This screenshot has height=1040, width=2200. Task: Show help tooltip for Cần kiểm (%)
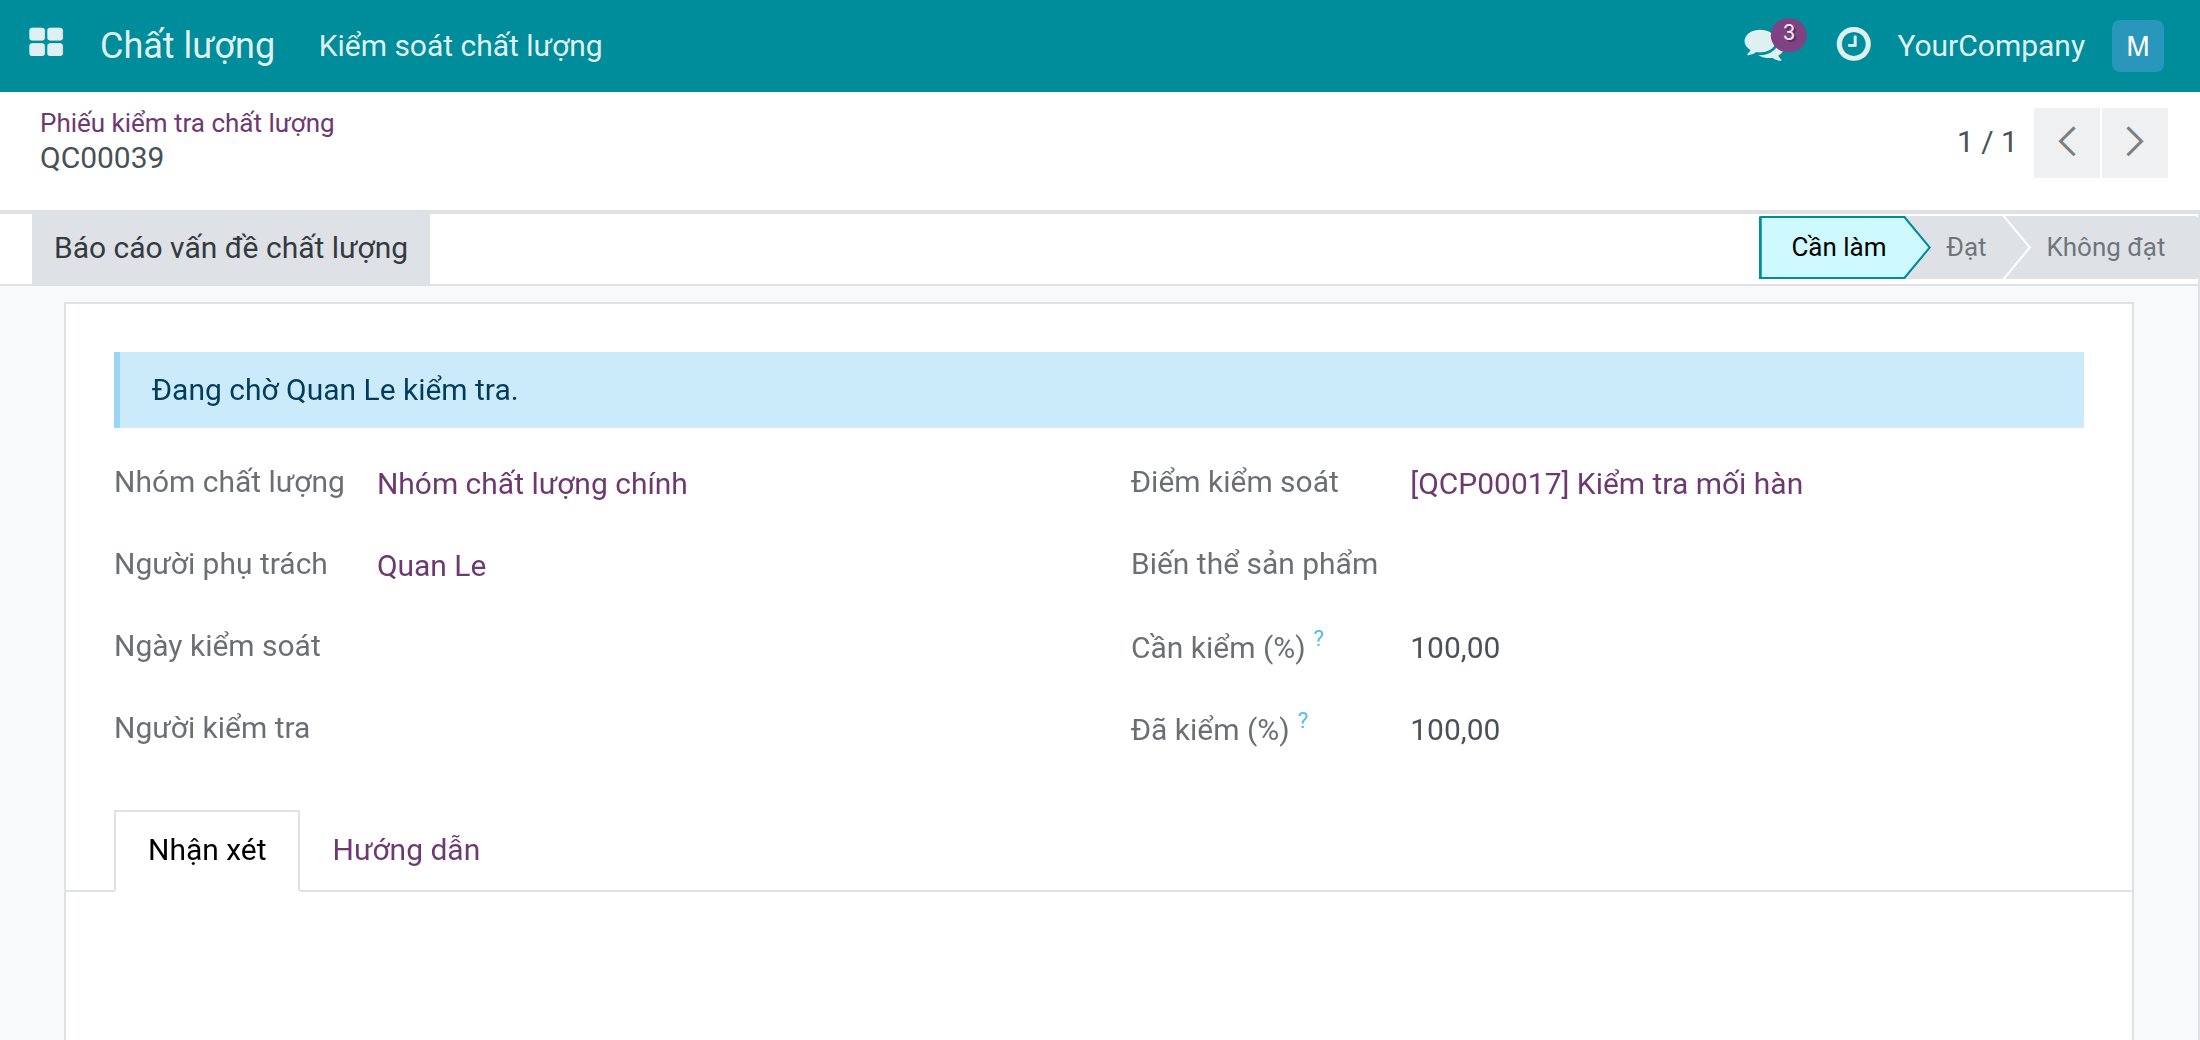tap(1319, 637)
